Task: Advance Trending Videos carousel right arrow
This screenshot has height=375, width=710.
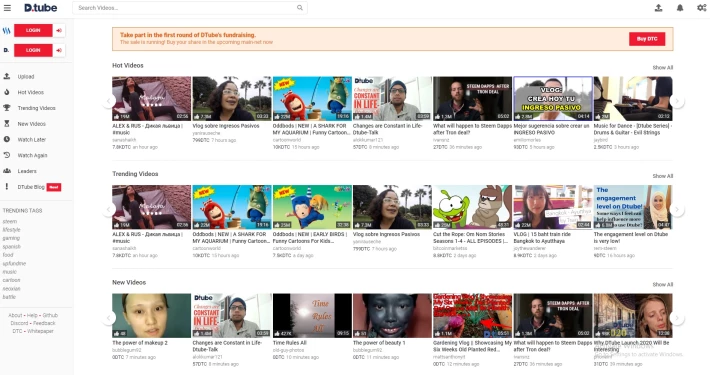Action: coord(677,209)
